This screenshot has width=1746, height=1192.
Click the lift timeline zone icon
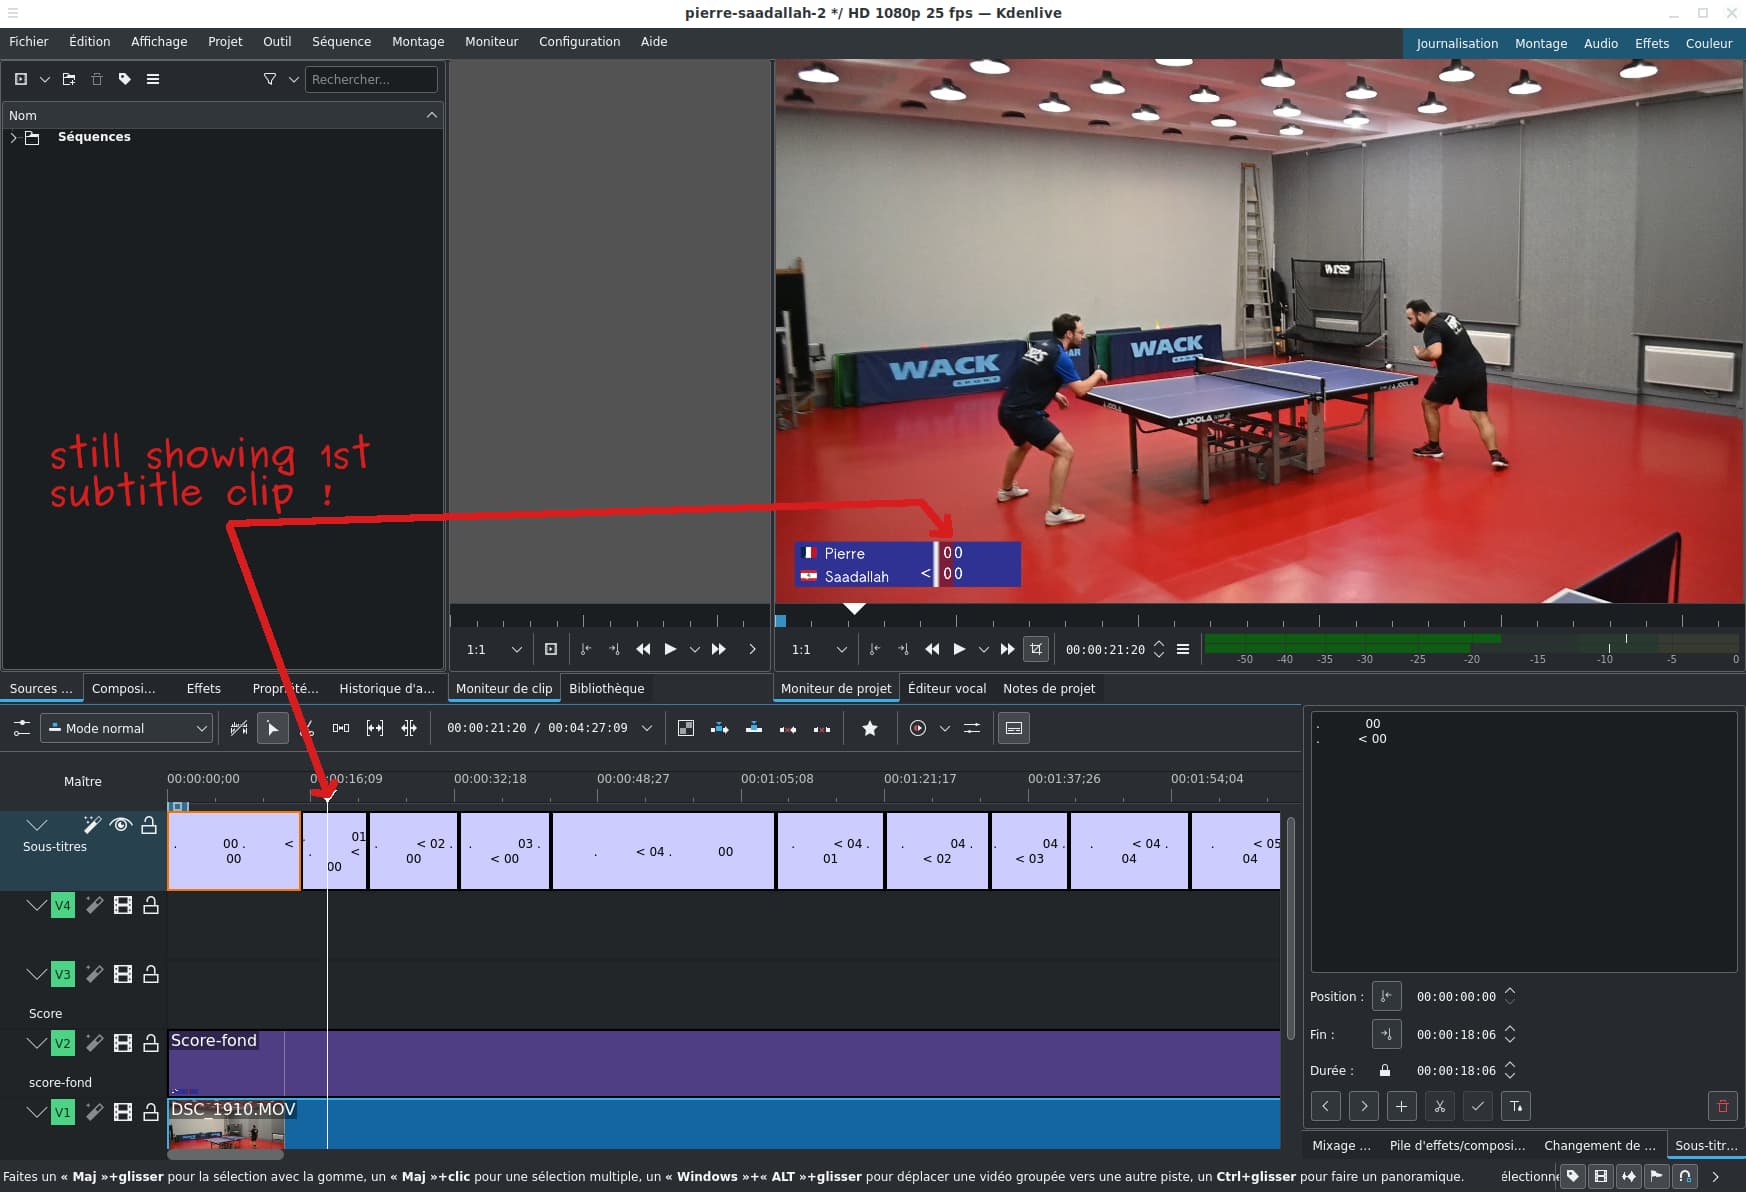coord(822,728)
